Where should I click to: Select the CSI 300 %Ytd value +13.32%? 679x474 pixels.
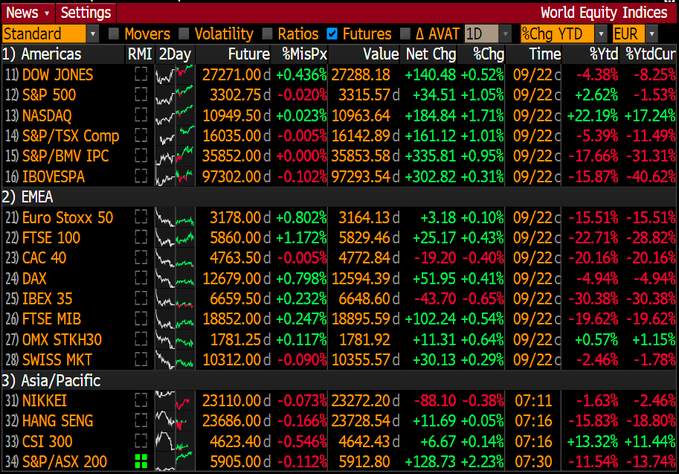point(593,441)
